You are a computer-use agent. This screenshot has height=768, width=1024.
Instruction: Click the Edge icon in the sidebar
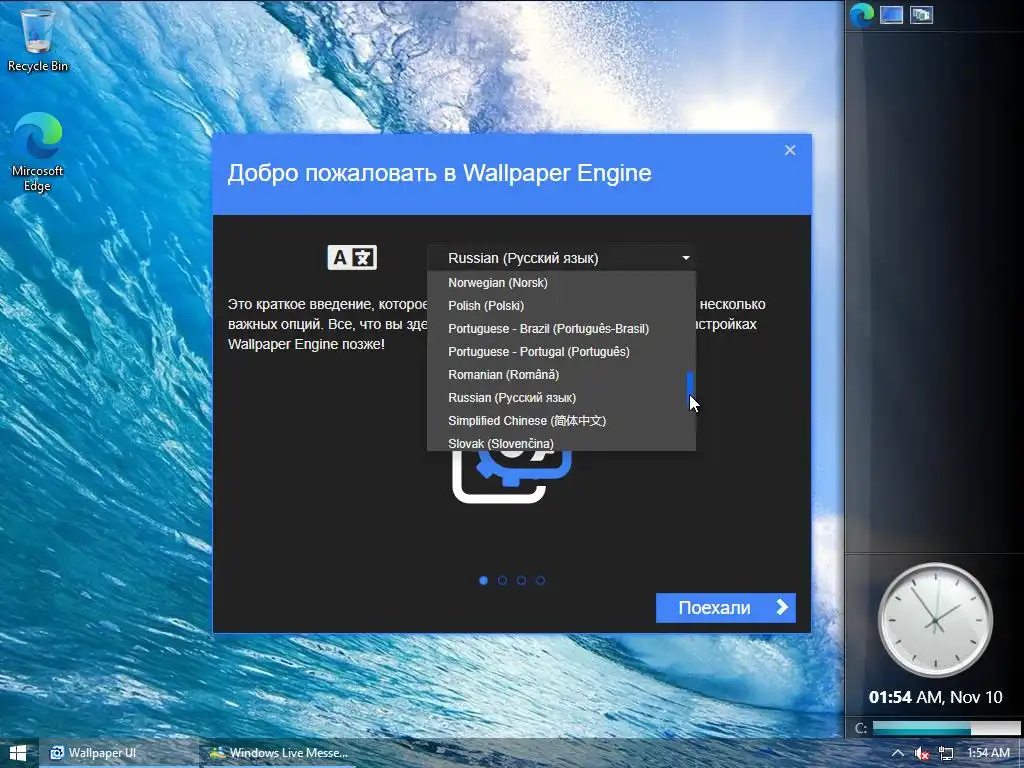pyautogui.click(x=861, y=14)
